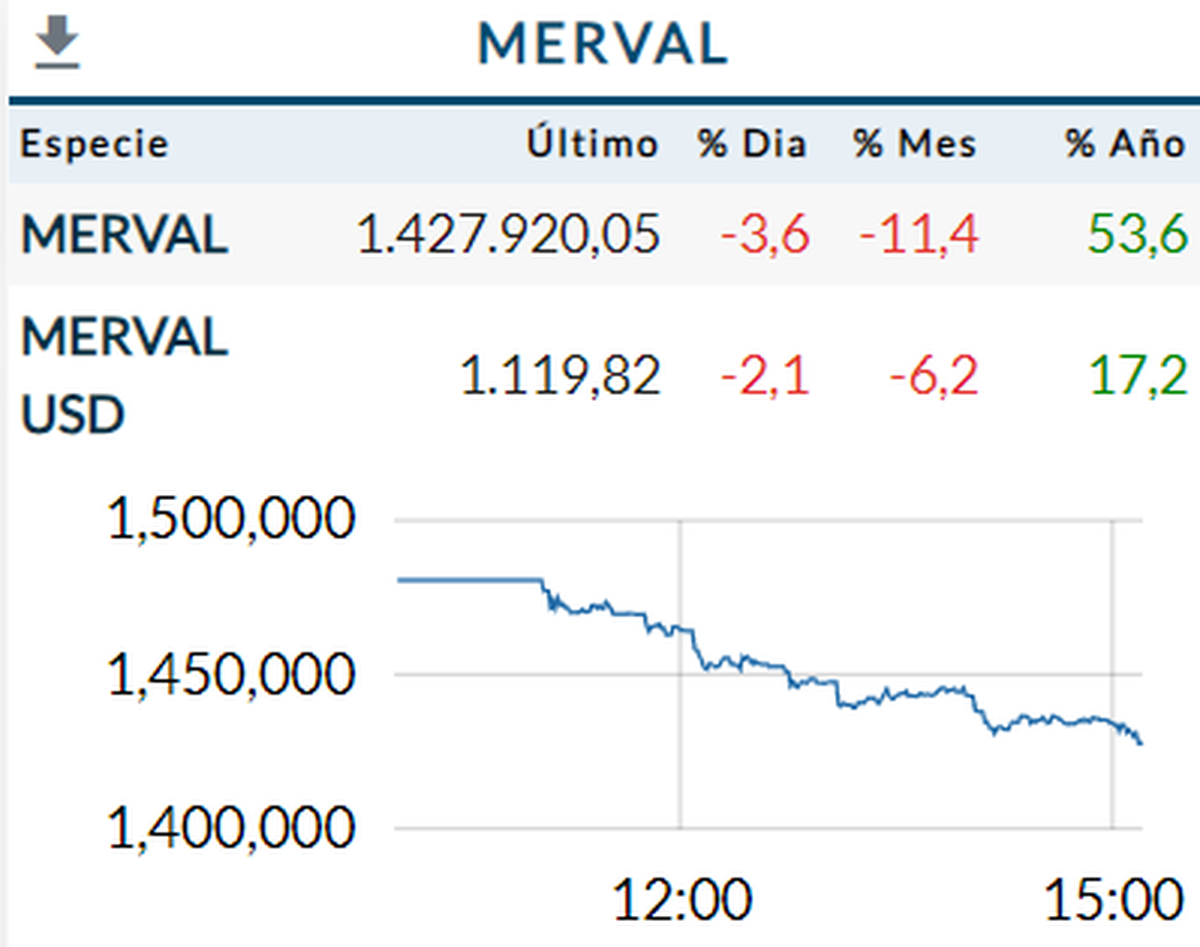Click MERVAL monthly change -11,4
Viewport: 1200px width, 947px height.
pyautogui.click(x=918, y=236)
